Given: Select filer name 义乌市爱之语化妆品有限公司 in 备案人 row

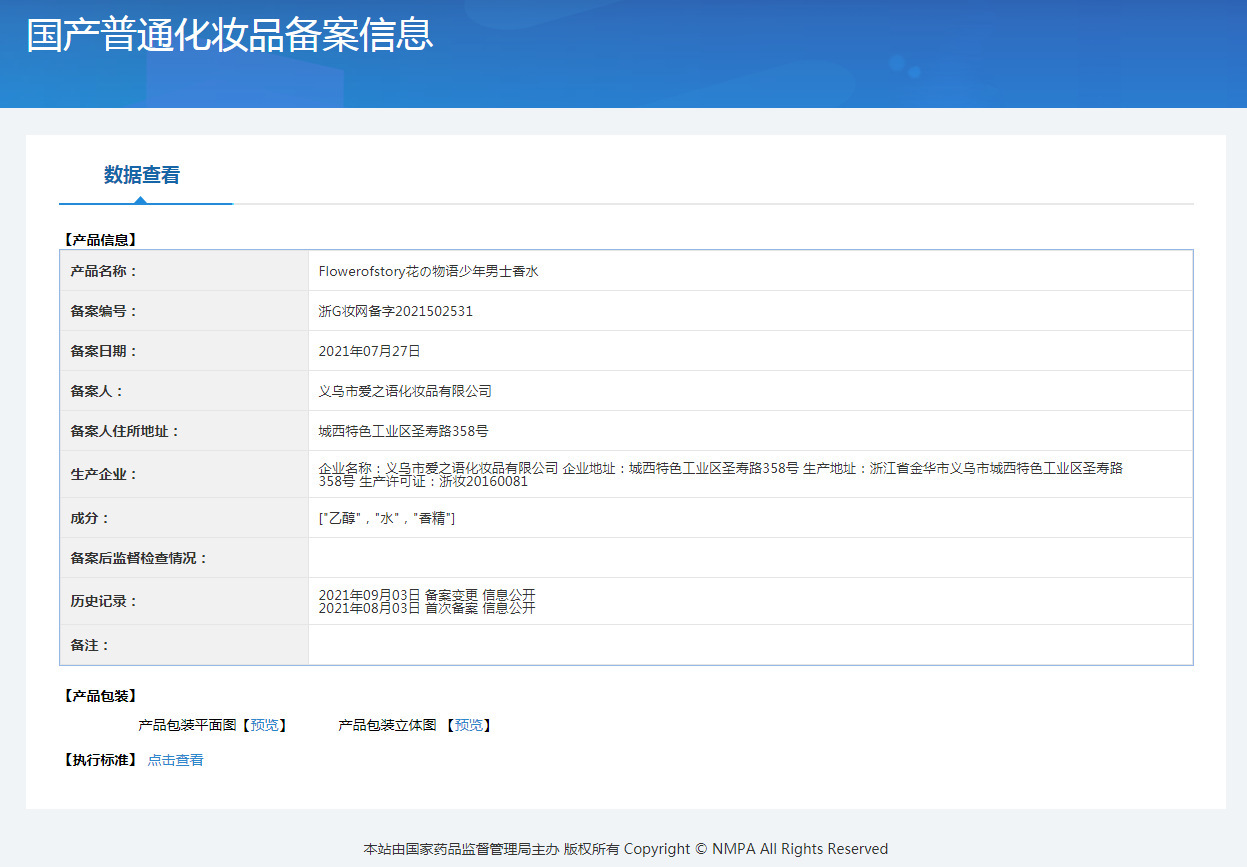Looking at the screenshot, I should pos(405,391).
